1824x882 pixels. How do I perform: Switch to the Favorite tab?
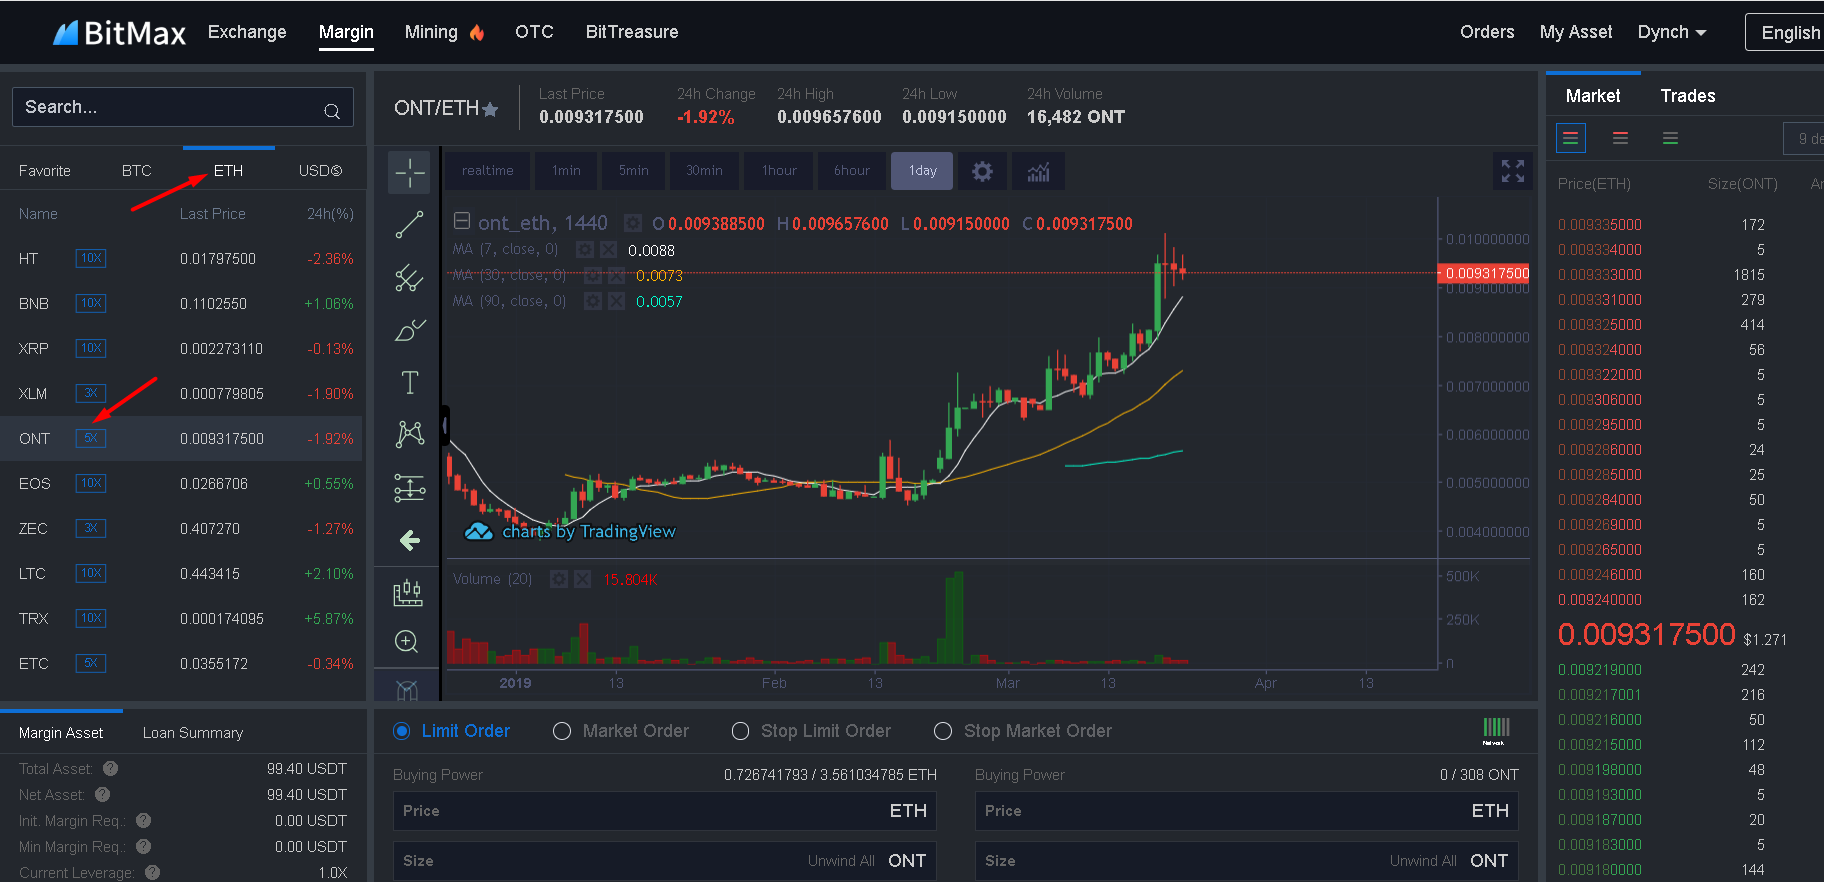[45, 171]
